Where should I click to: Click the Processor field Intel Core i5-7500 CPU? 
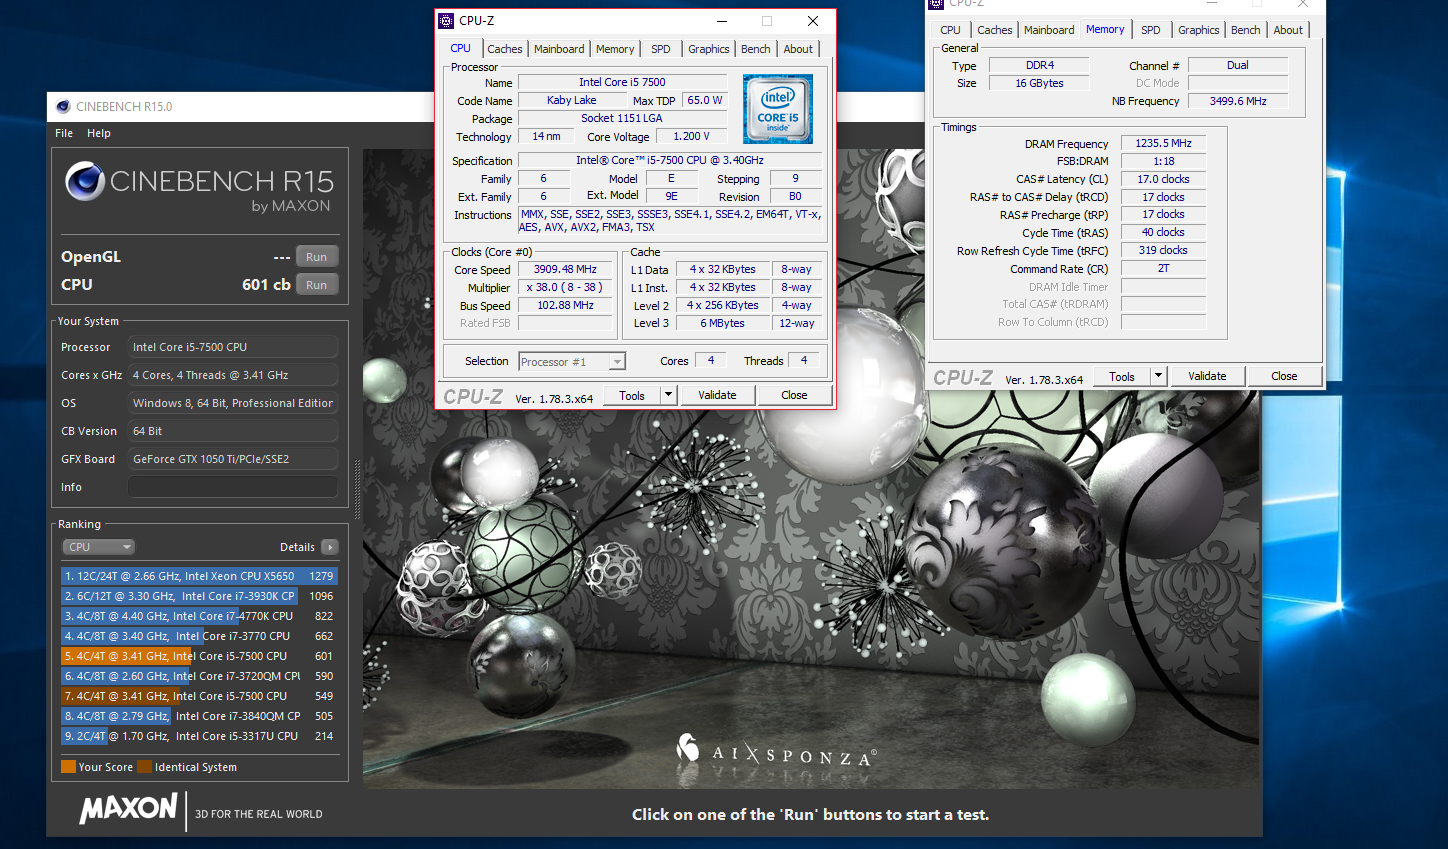tap(233, 347)
